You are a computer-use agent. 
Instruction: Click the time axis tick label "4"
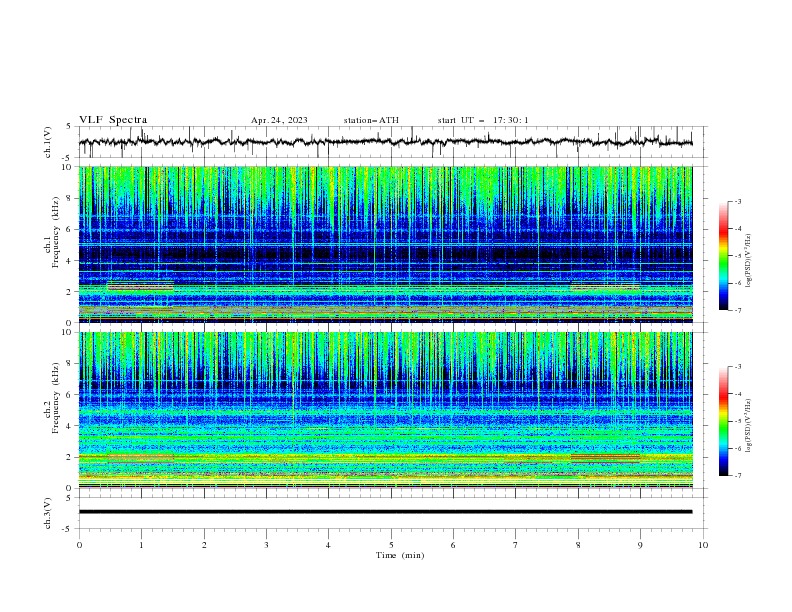(x=328, y=545)
